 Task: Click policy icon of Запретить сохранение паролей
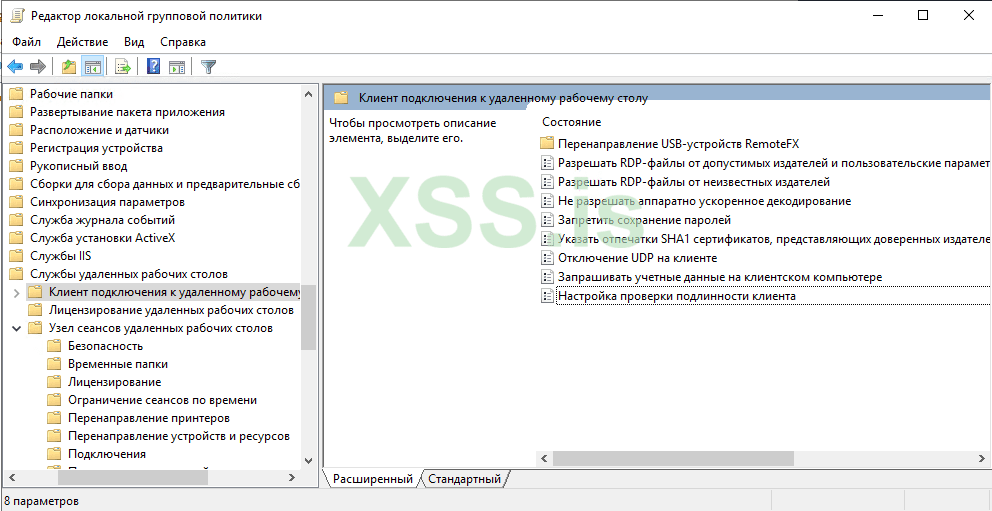pos(547,220)
